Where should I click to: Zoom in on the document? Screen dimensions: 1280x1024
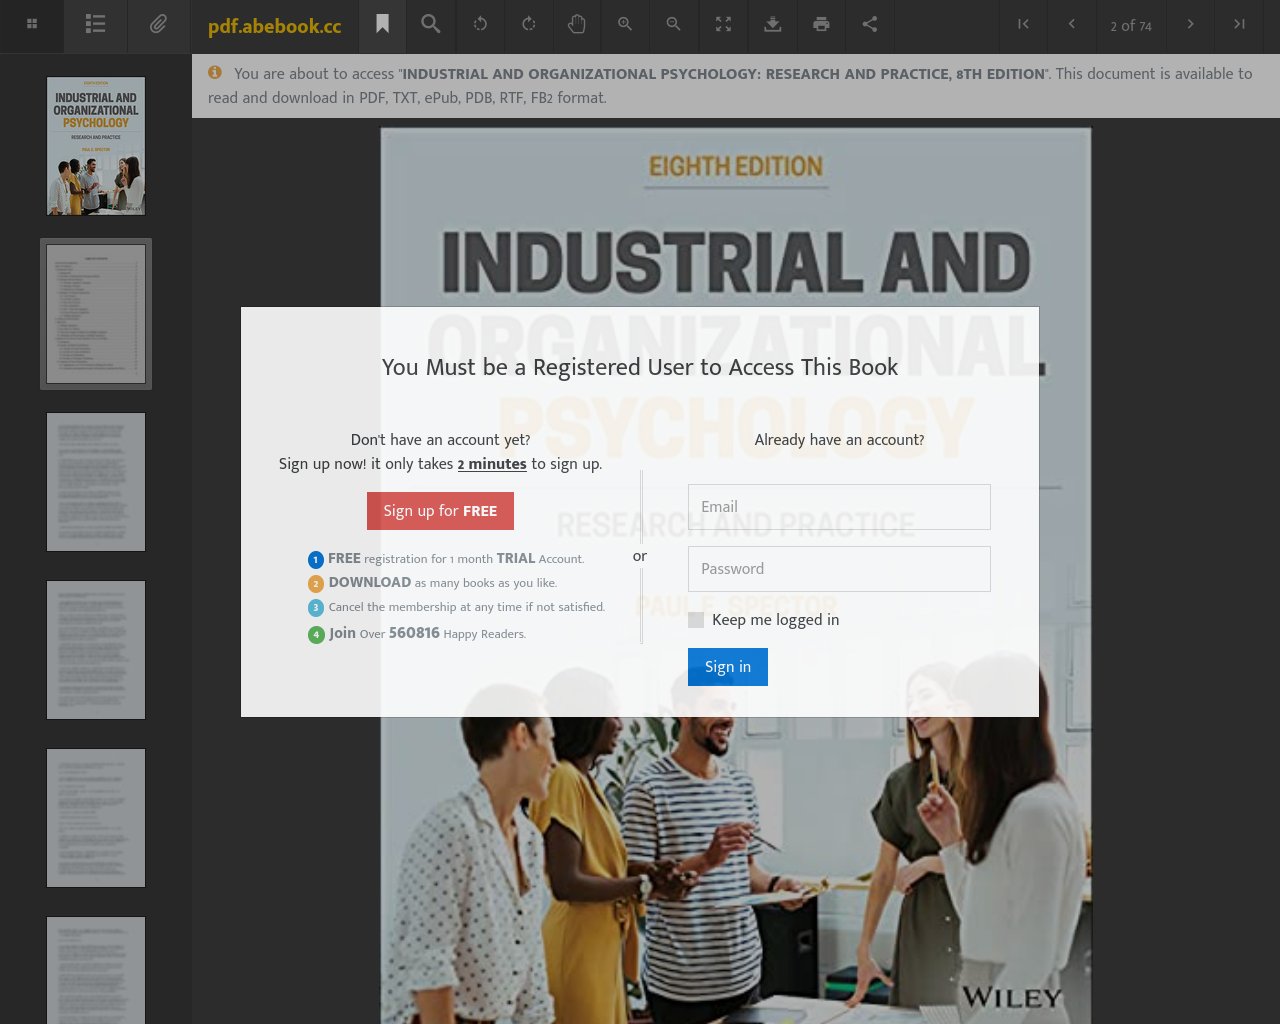pyautogui.click(x=625, y=24)
